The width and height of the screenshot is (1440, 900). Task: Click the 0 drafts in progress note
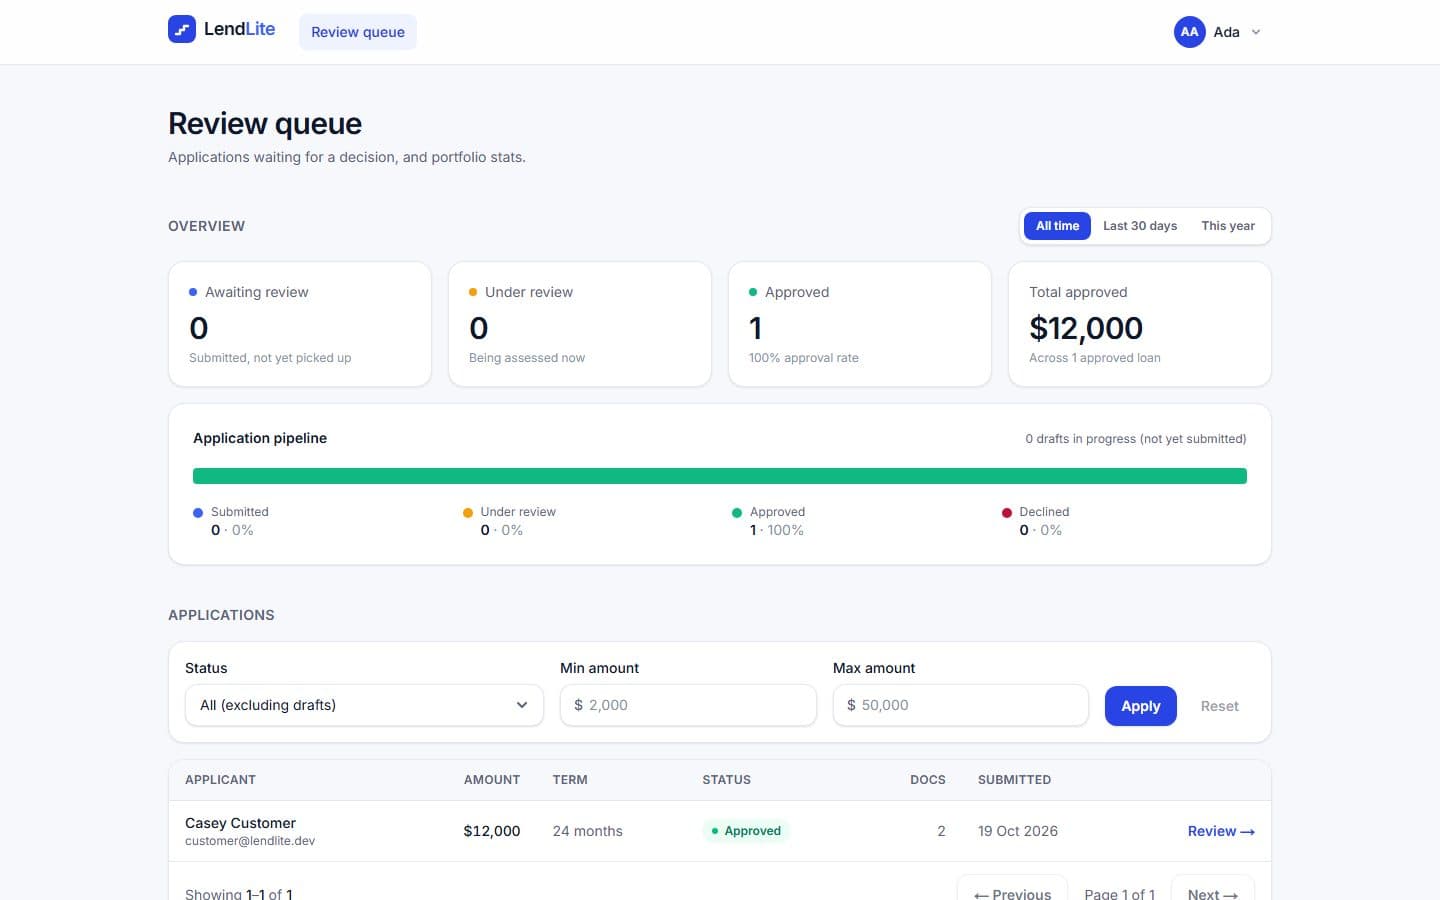(x=1136, y=439)
